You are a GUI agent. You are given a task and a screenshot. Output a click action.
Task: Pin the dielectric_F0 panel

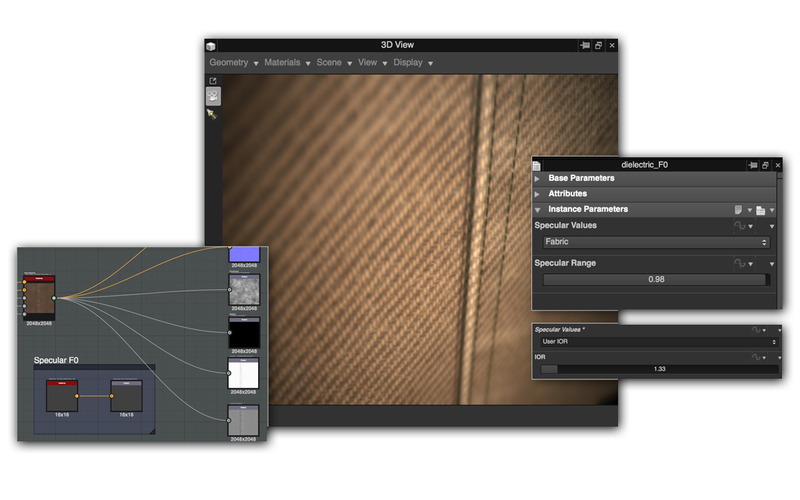click(x=752, y=165)
